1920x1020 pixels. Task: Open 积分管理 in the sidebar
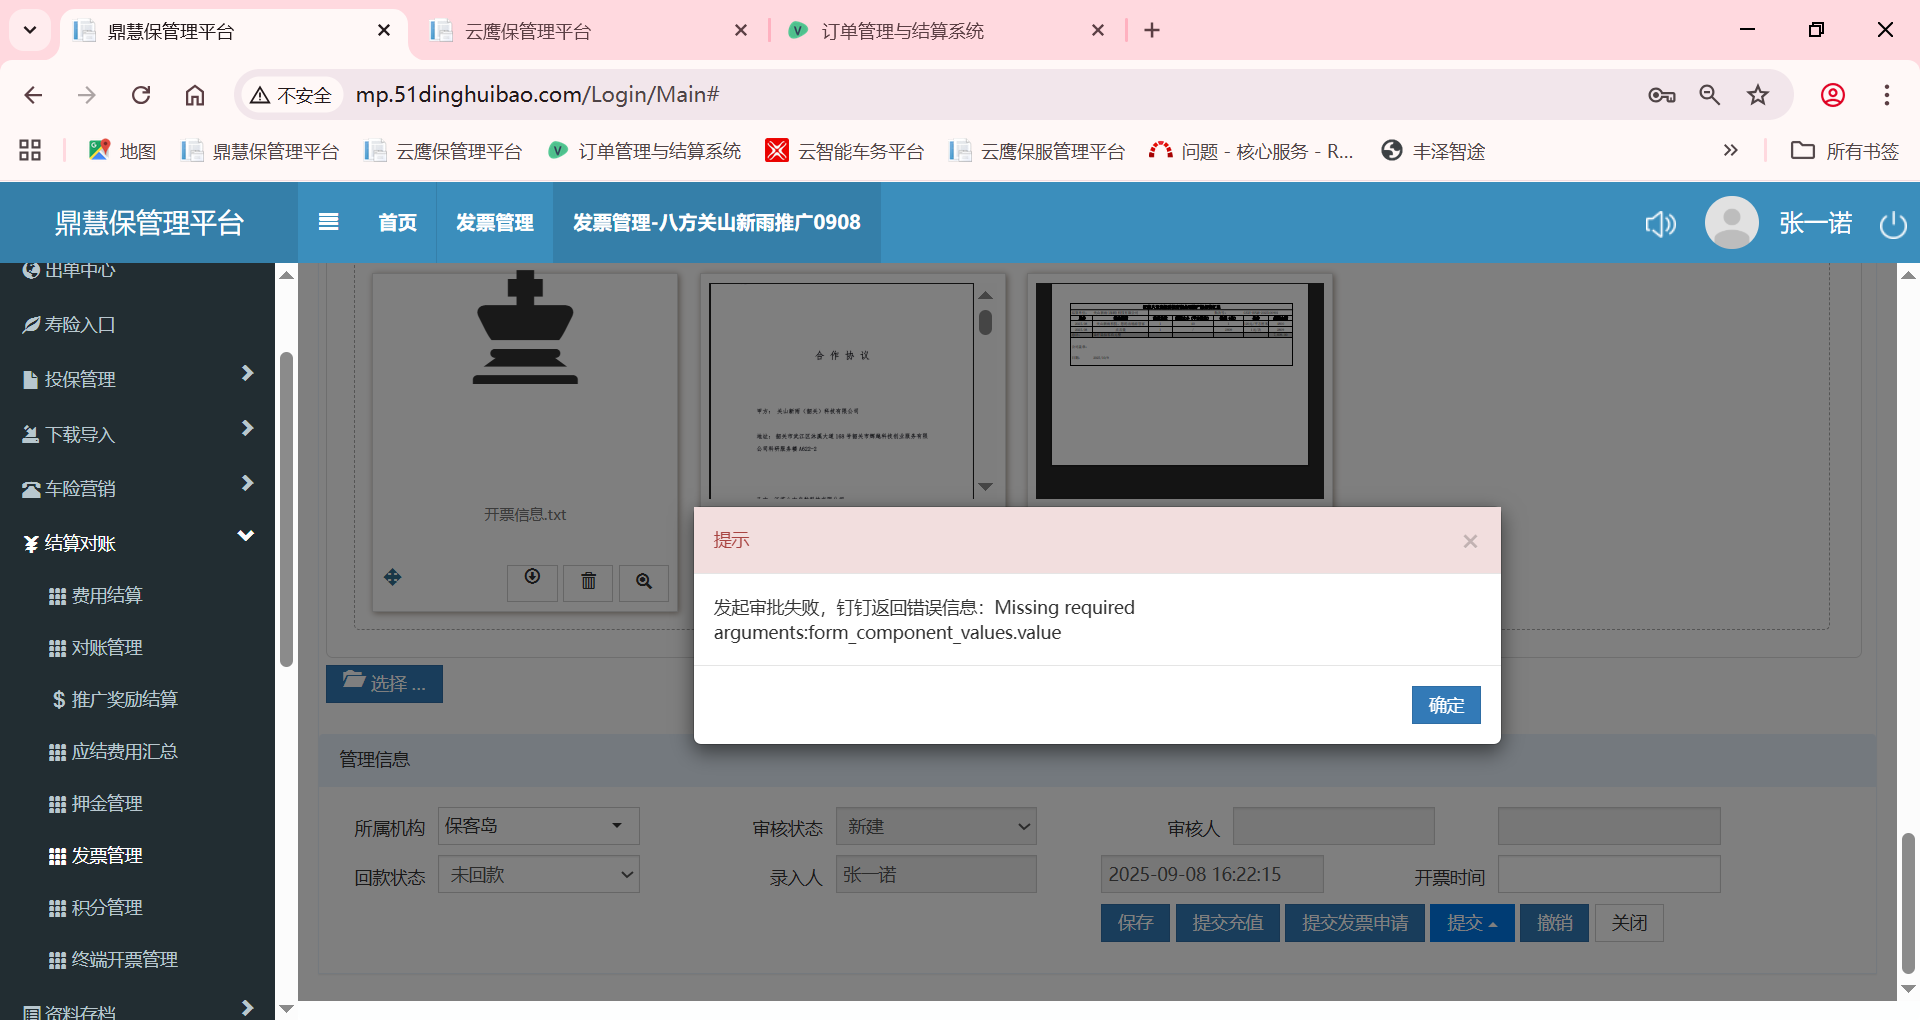[x=107, y=908]
